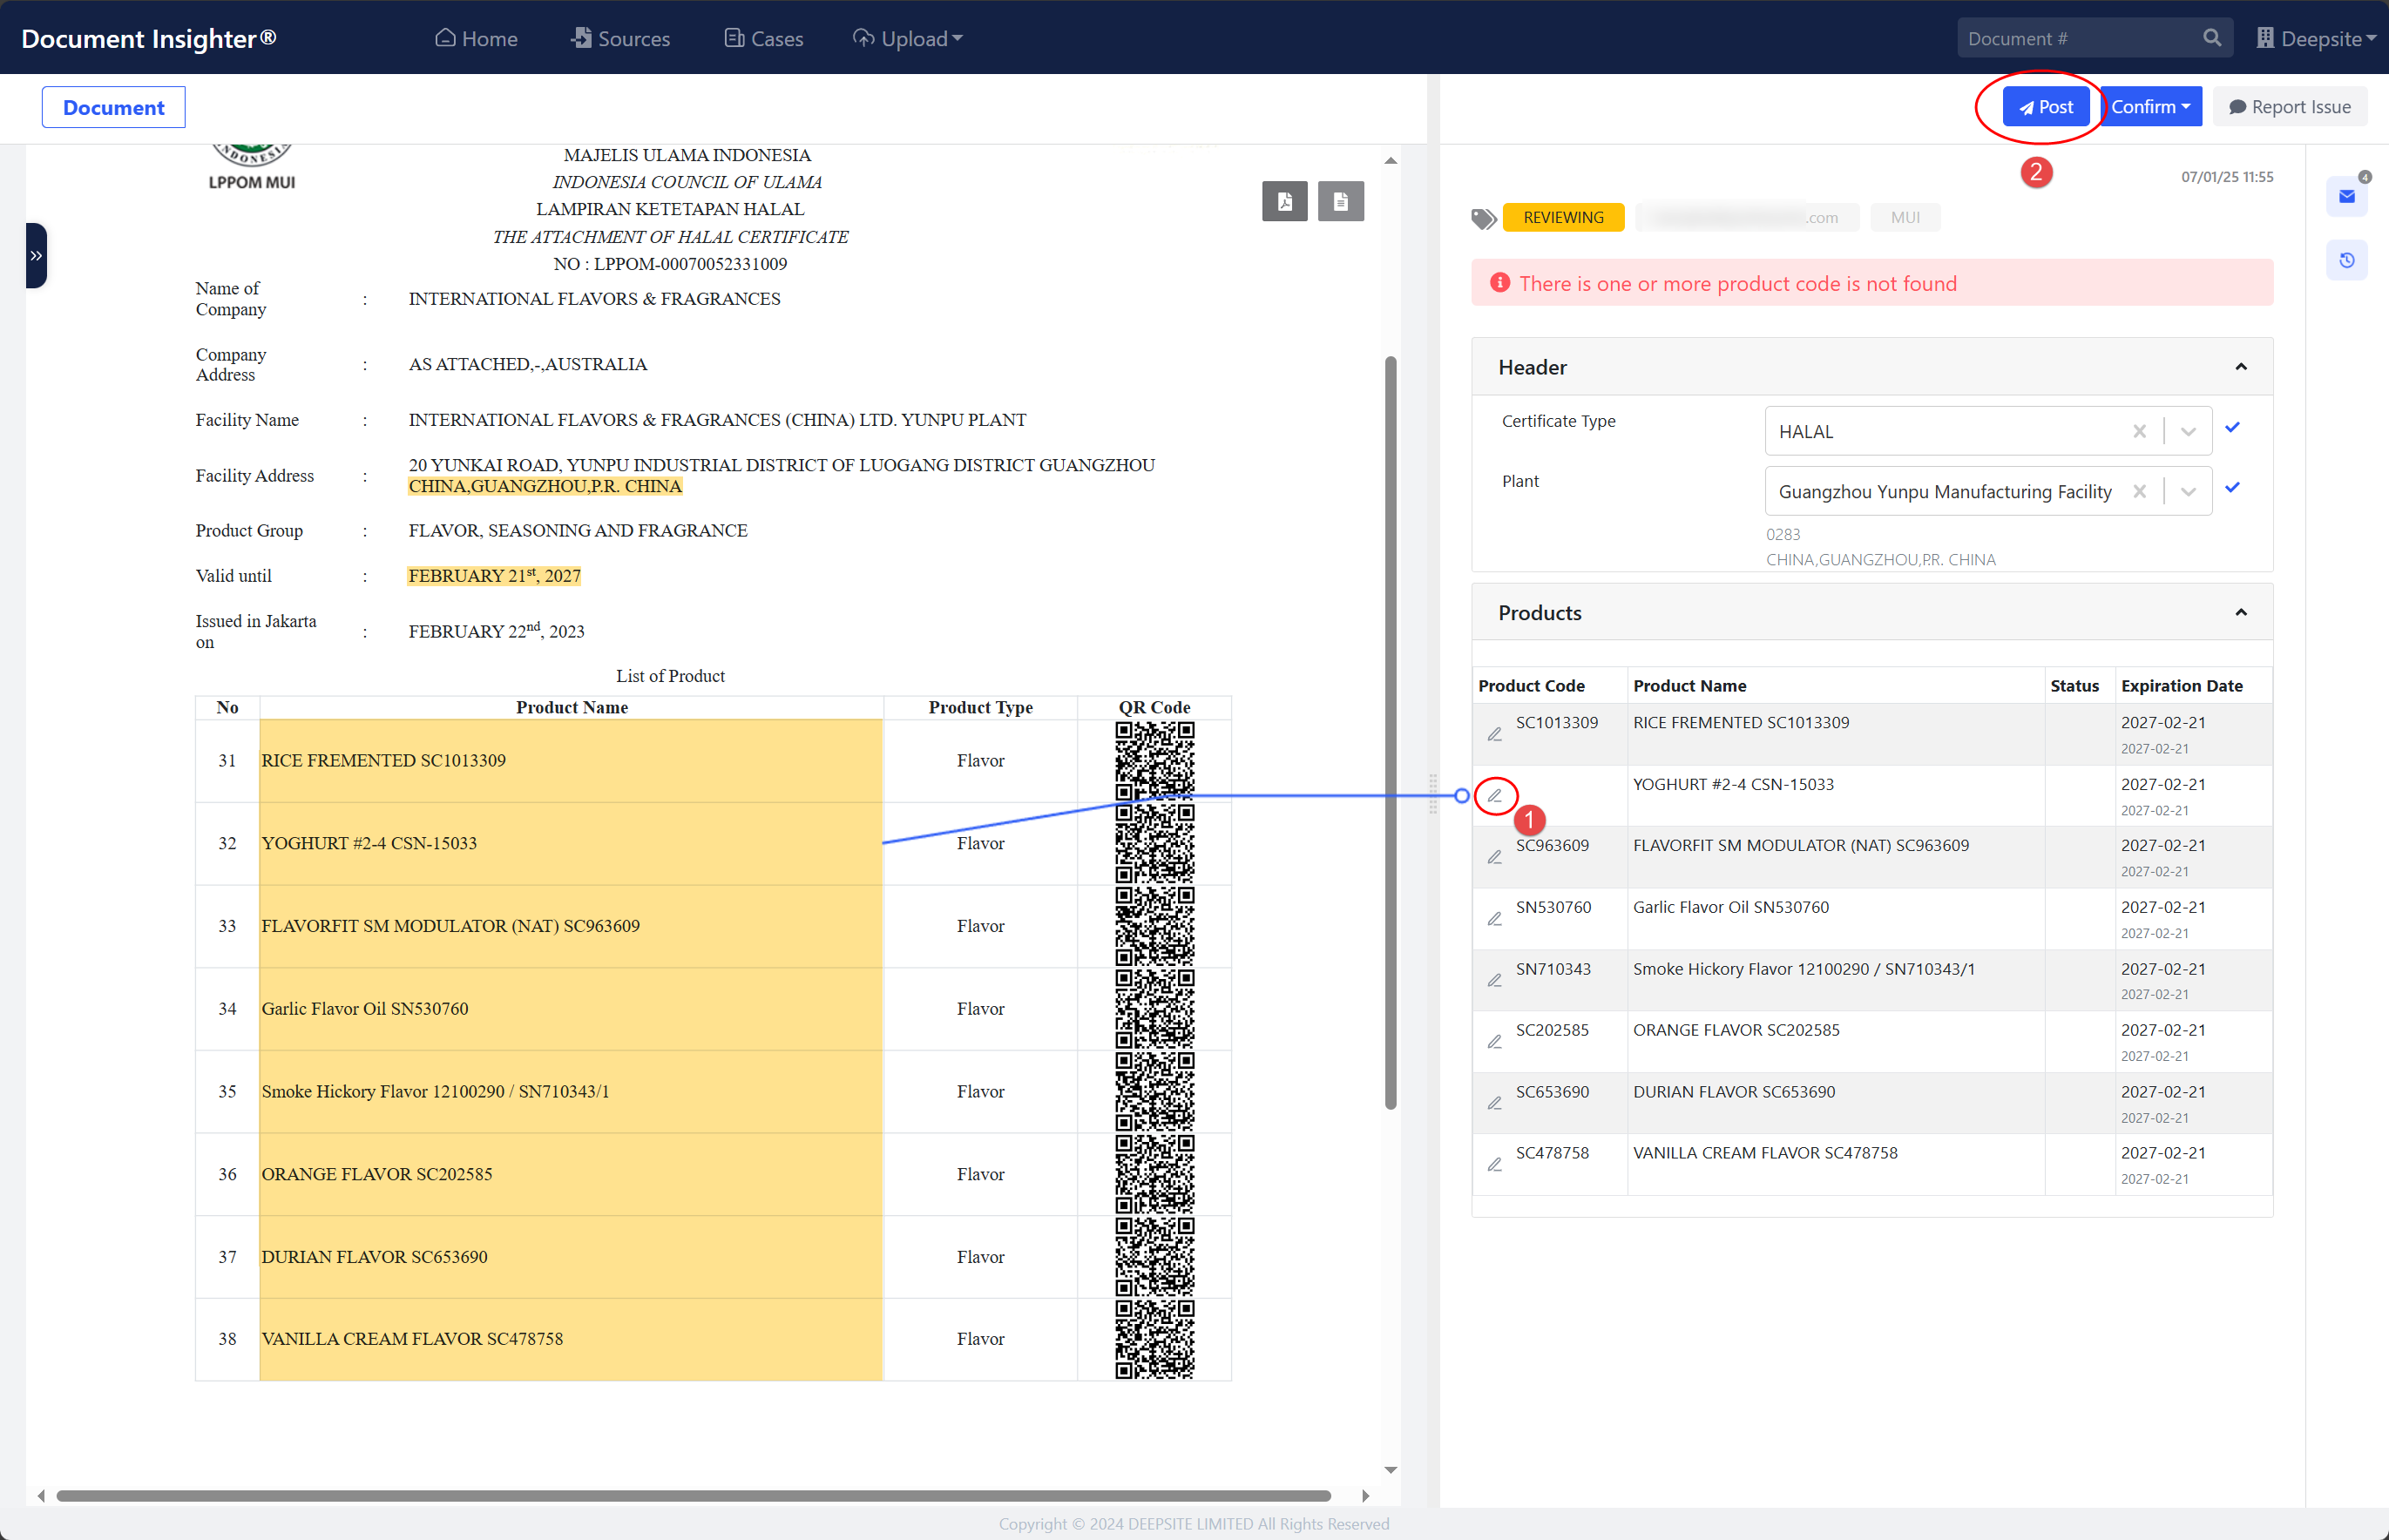
Task: Edit the YOGHURT #2-4 CSN-15033 product row
Action: click(x=1494, y=796)
